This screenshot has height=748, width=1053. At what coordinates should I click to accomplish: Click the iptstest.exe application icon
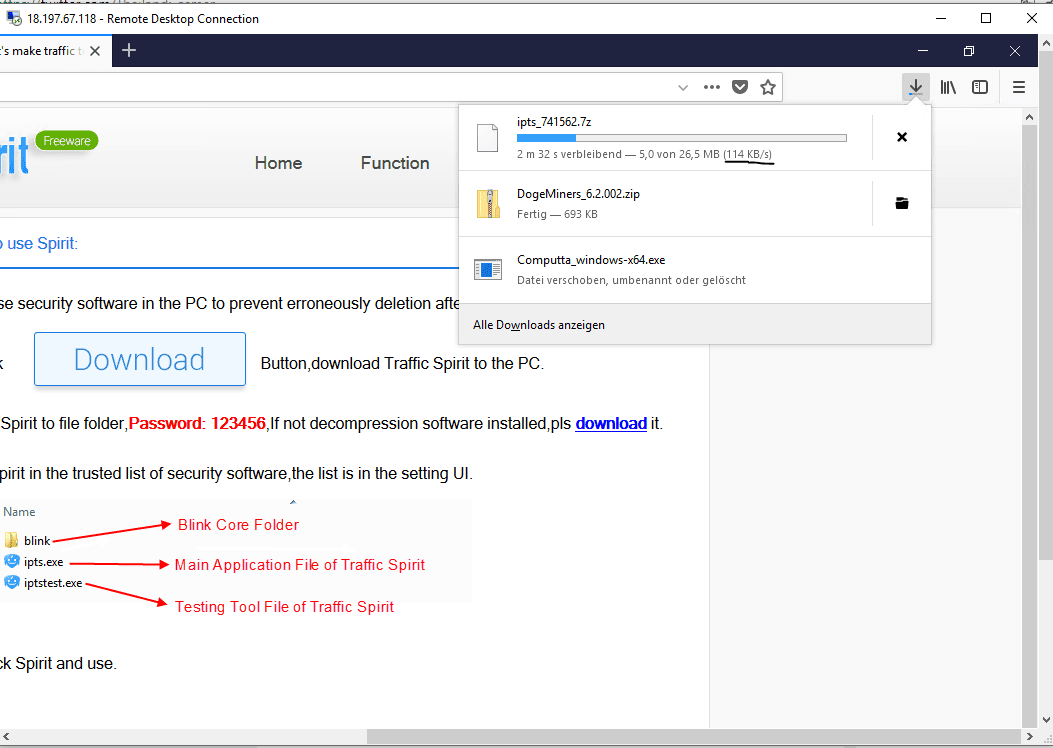click(x=11, y=582)
